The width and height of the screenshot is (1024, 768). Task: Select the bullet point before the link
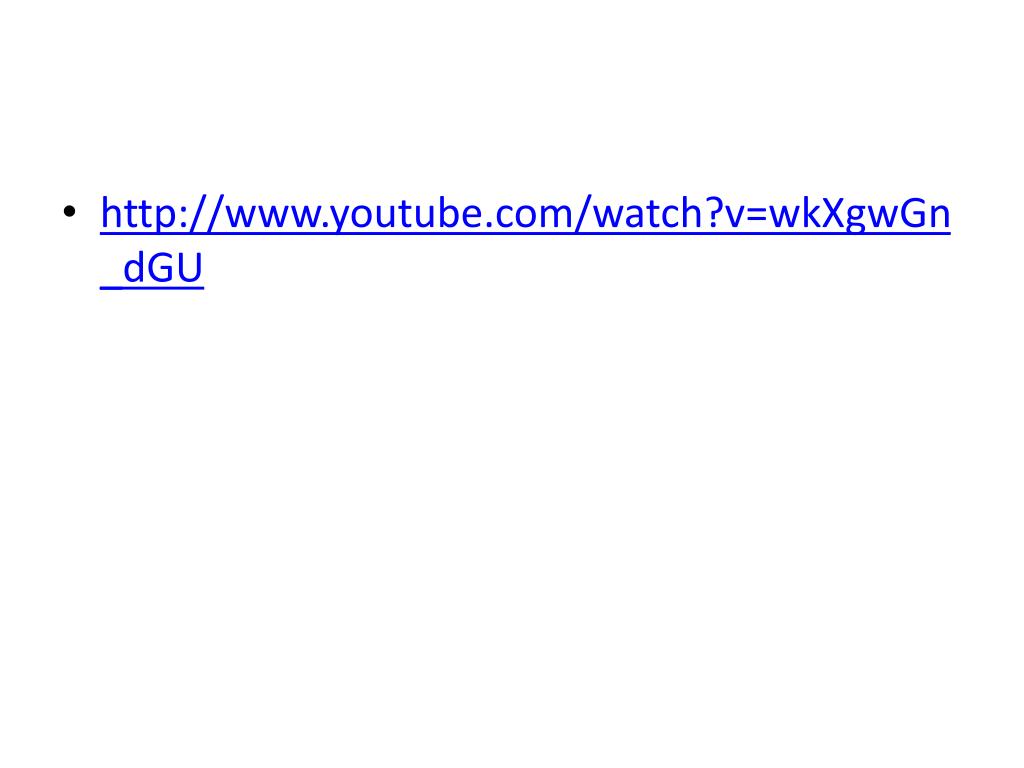pyautogui.click(x=70, y=212)
